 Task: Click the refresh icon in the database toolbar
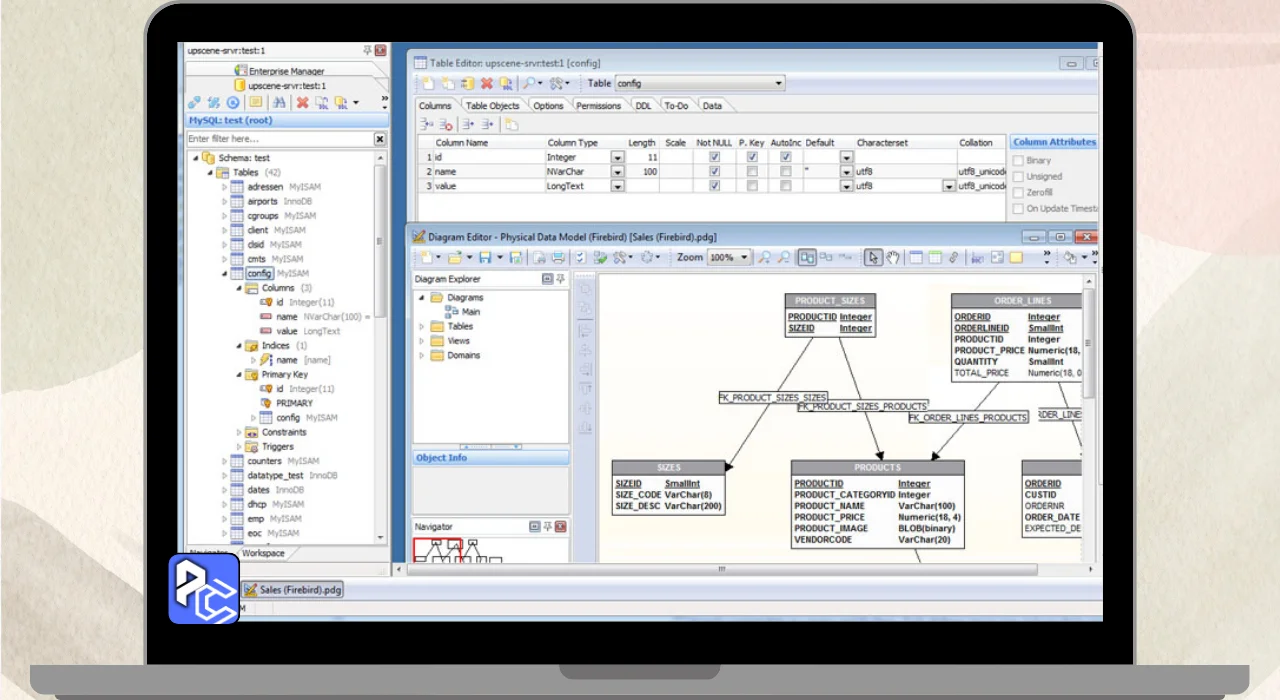pos(233,102)
